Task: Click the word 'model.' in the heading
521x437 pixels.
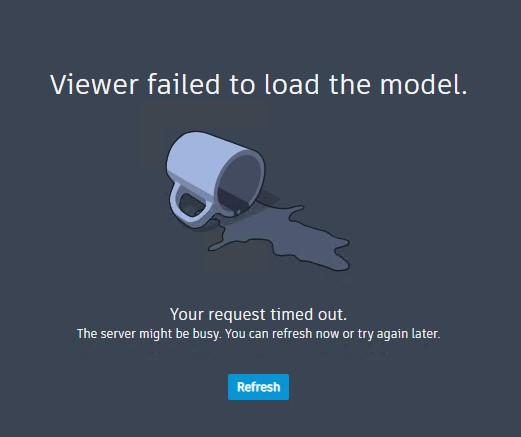Action: coord(423,84)
